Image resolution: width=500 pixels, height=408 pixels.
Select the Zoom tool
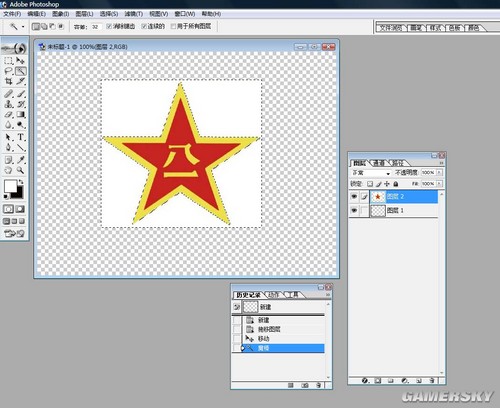(x=20, y=170)
